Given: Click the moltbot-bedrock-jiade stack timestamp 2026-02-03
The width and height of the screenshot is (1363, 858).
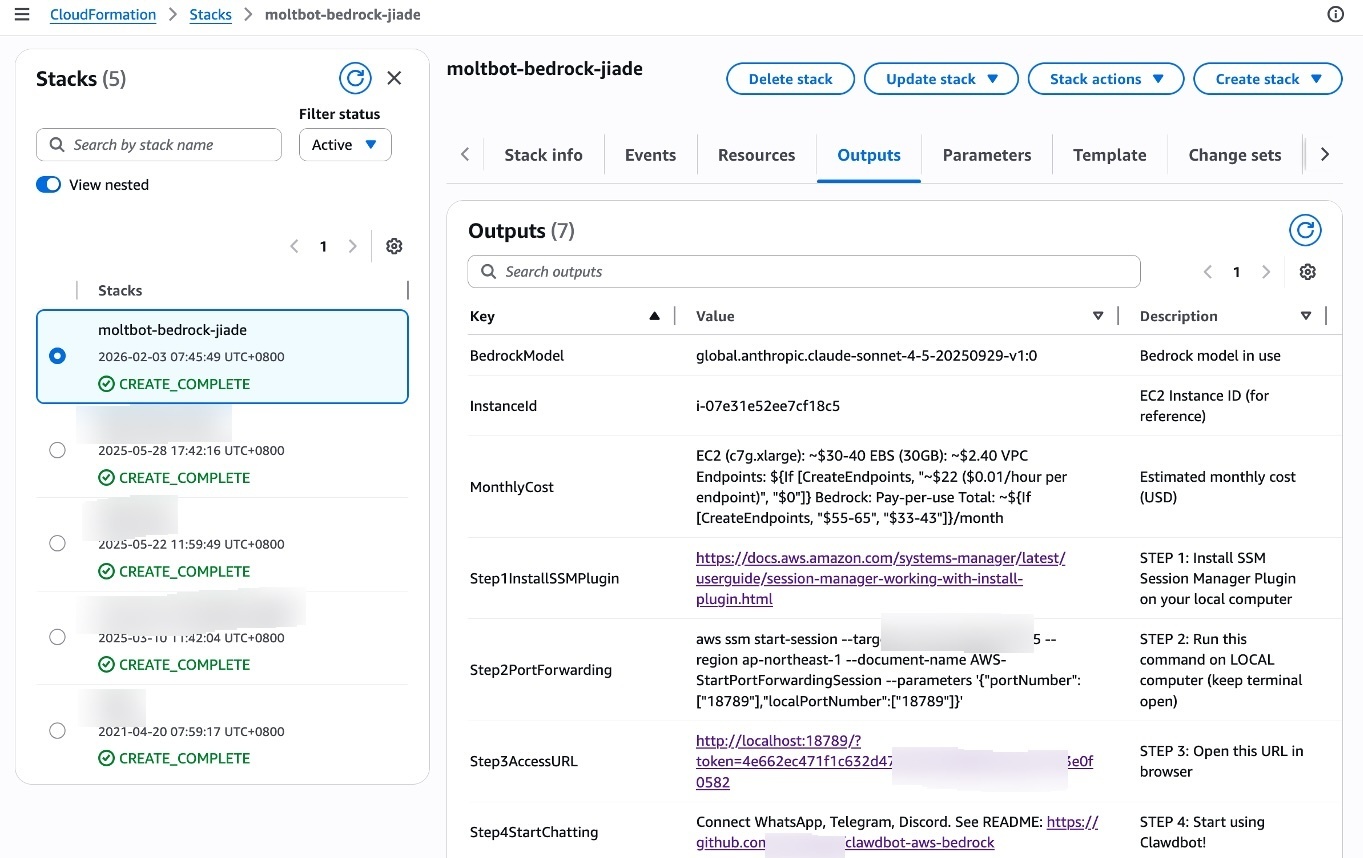Looking at the screenshot, I should 191,356.
